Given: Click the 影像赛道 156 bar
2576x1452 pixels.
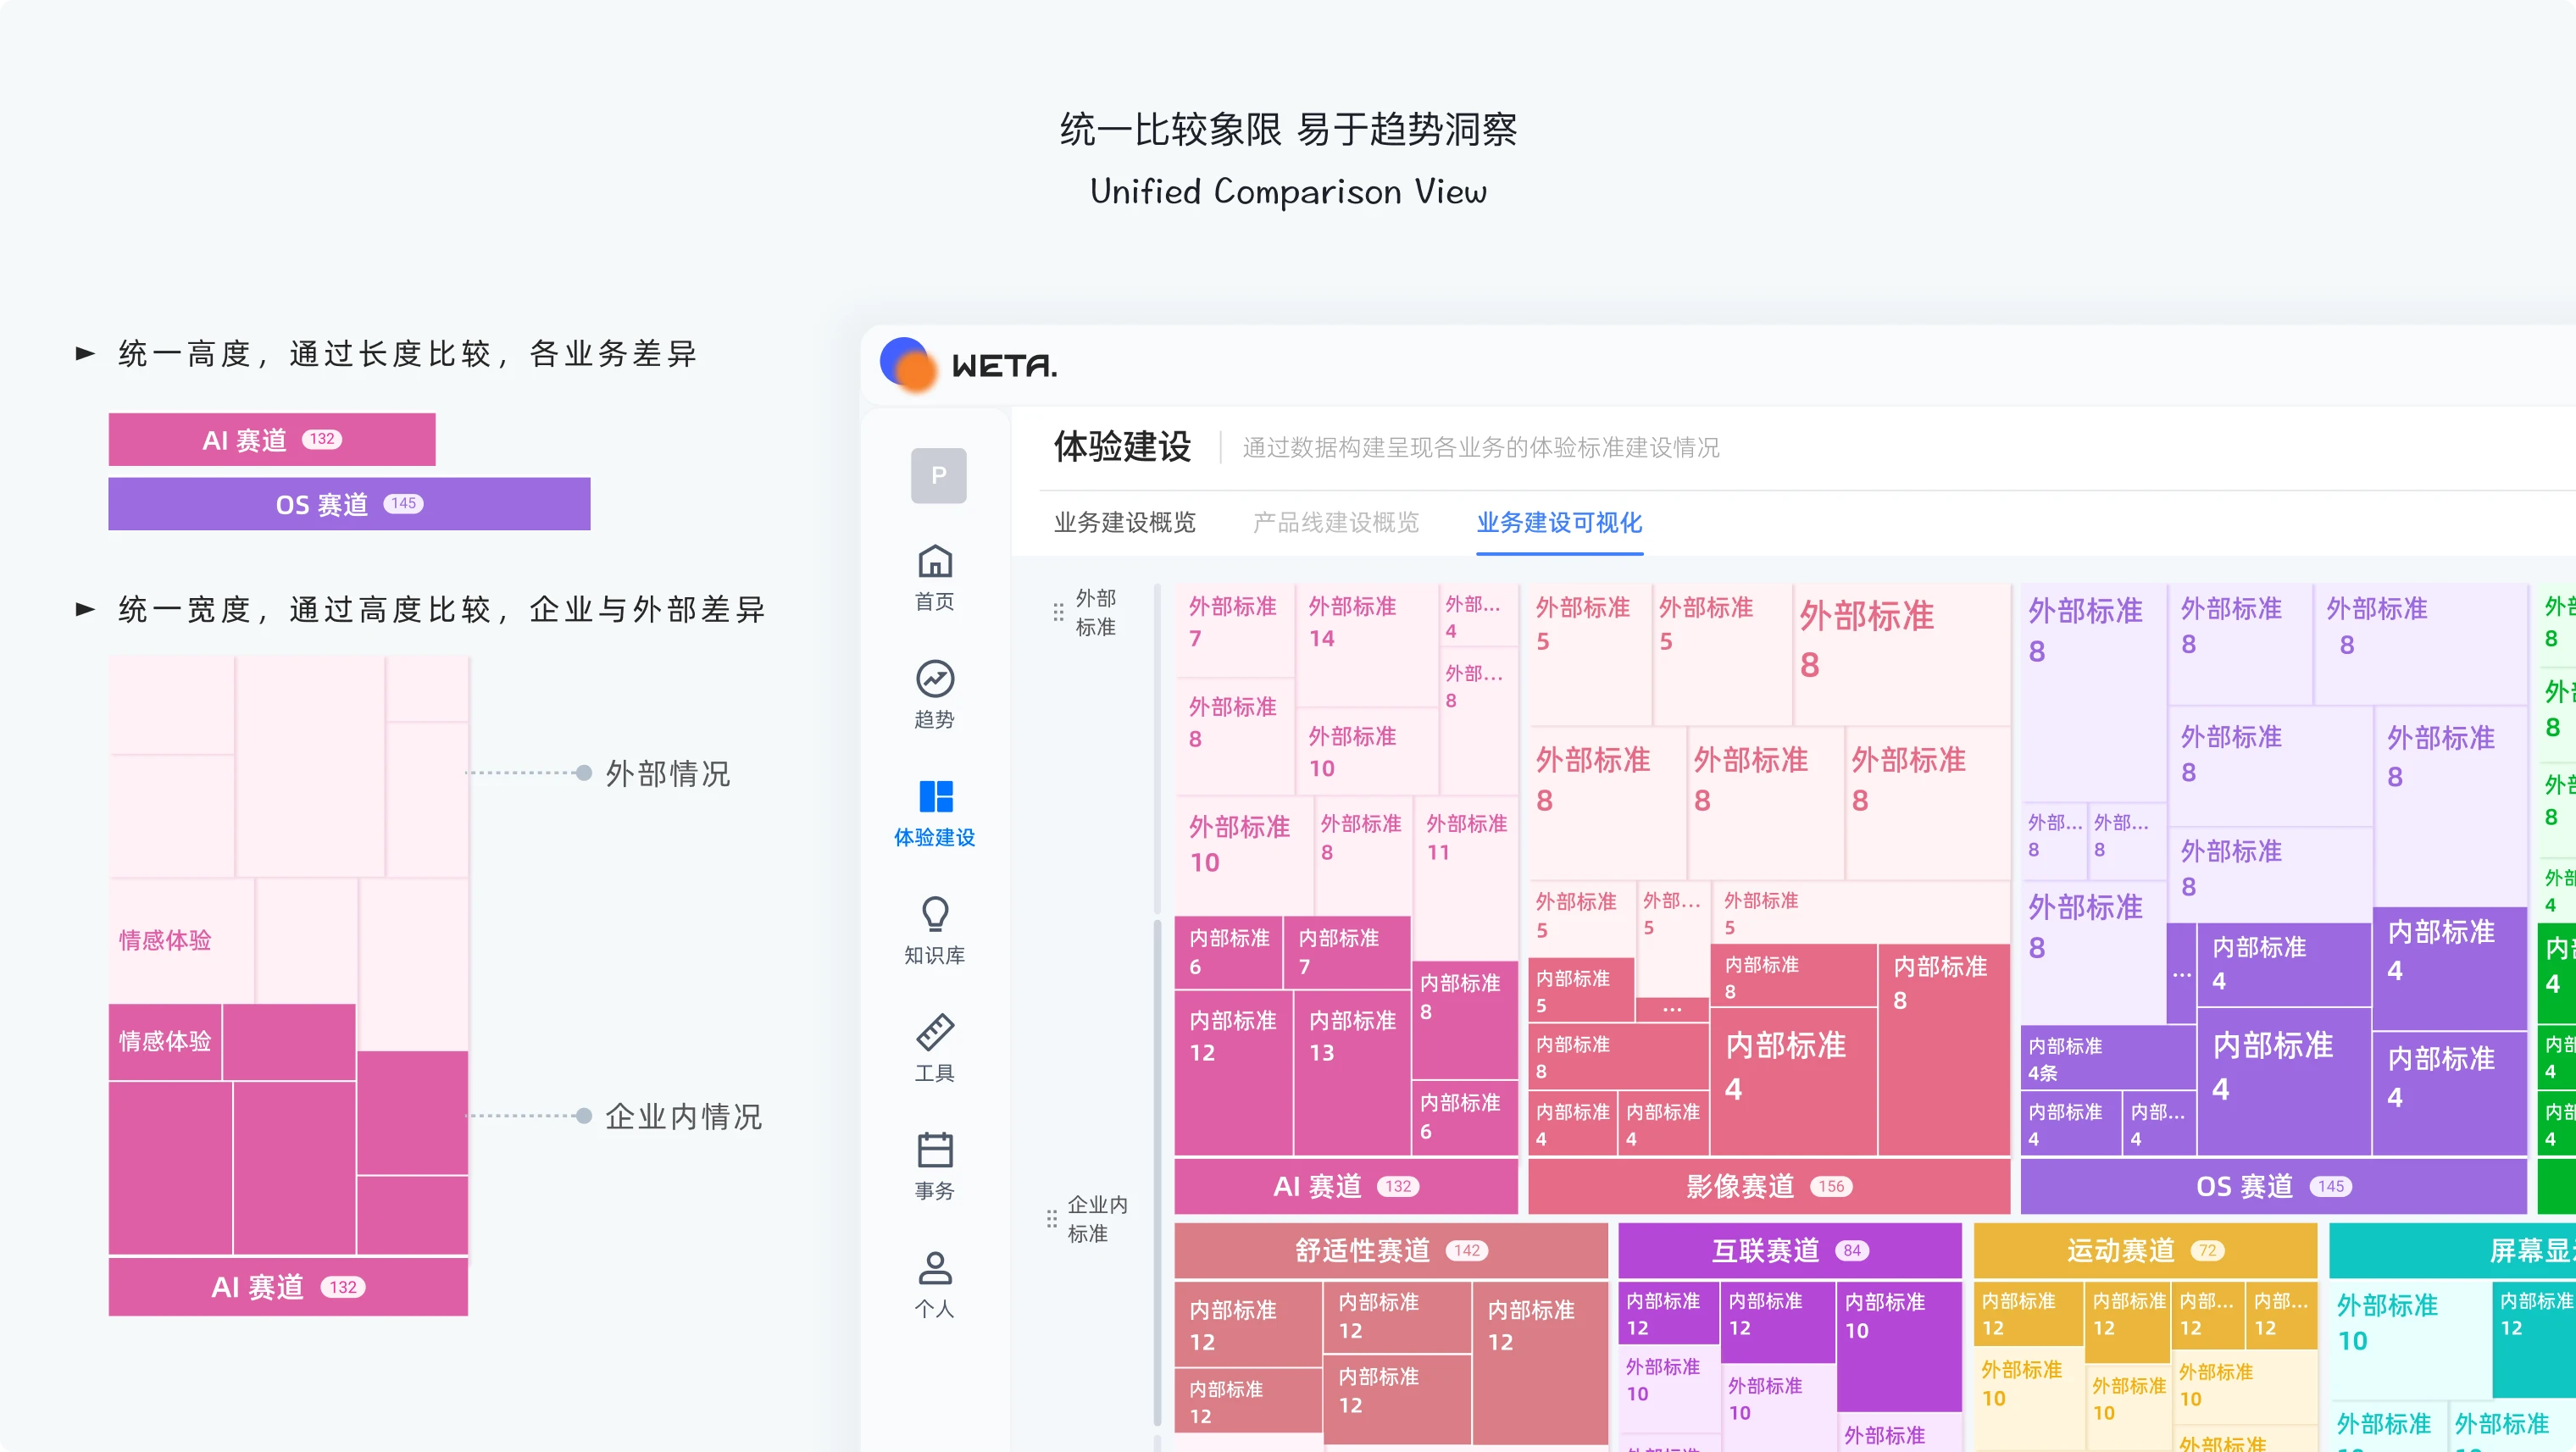Looking at the screenshot, I should pos(1769,1186).
